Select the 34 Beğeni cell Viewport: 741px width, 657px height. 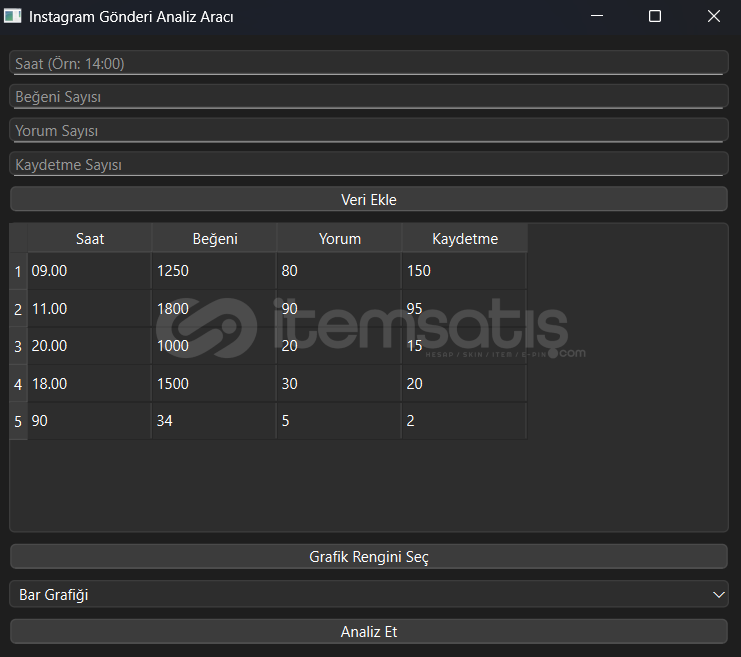215,421
